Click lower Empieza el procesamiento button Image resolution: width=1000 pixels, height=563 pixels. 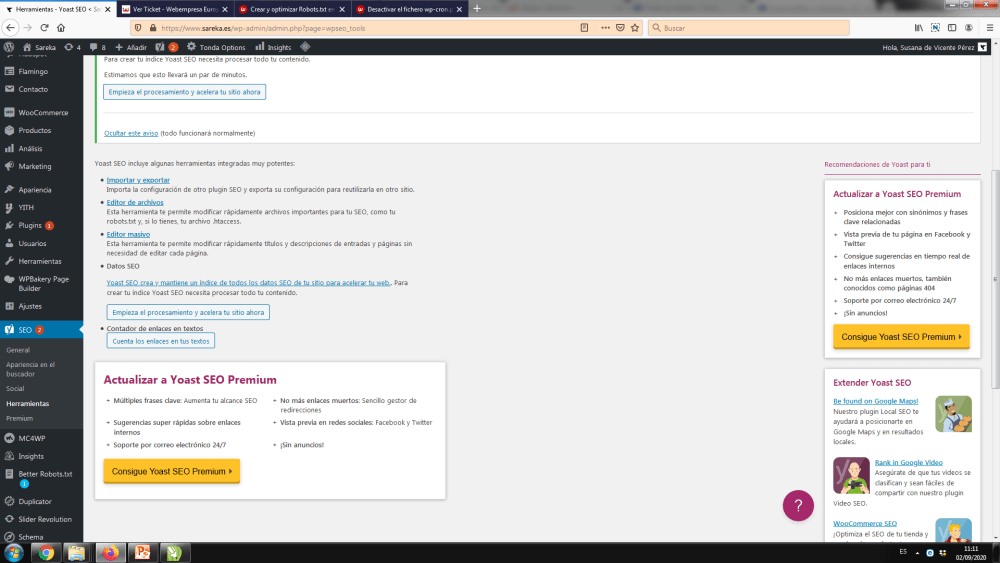tap(188, 312)
